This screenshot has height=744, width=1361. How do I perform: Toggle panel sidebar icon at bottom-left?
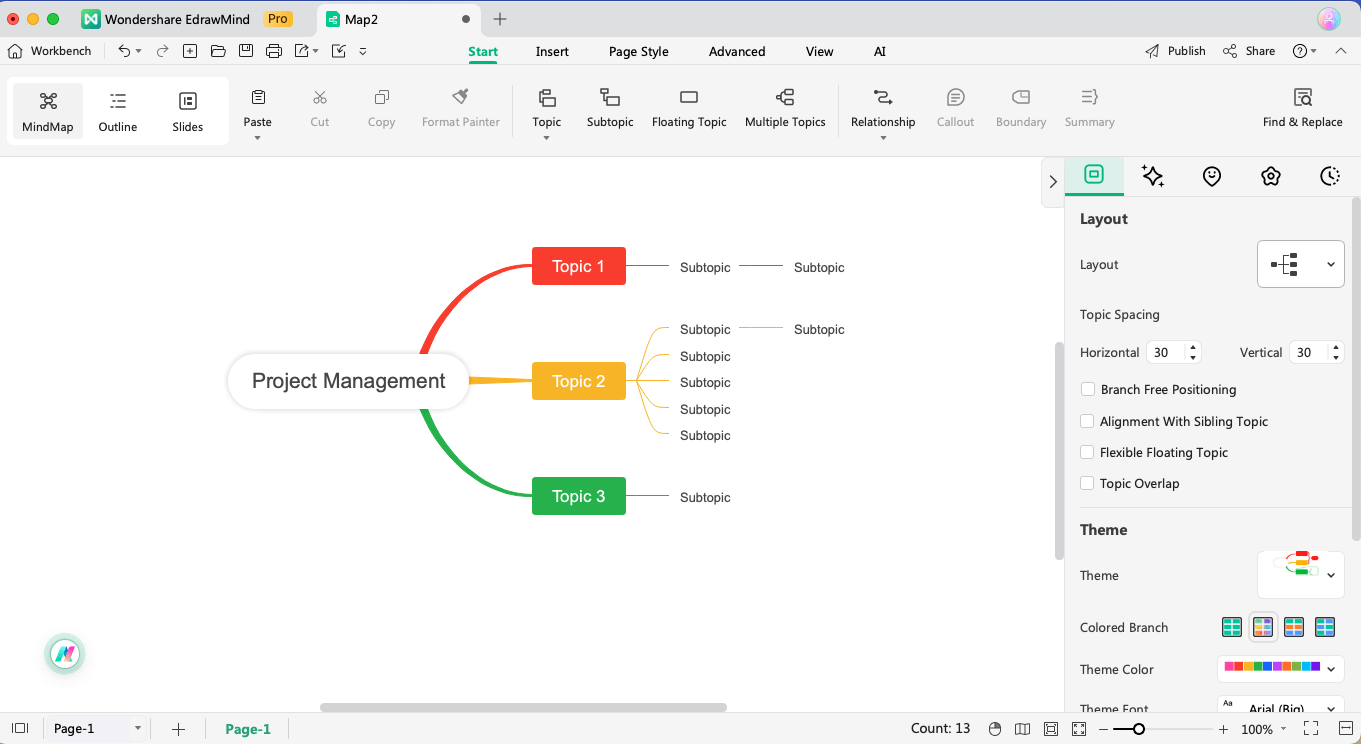[20, 729]
